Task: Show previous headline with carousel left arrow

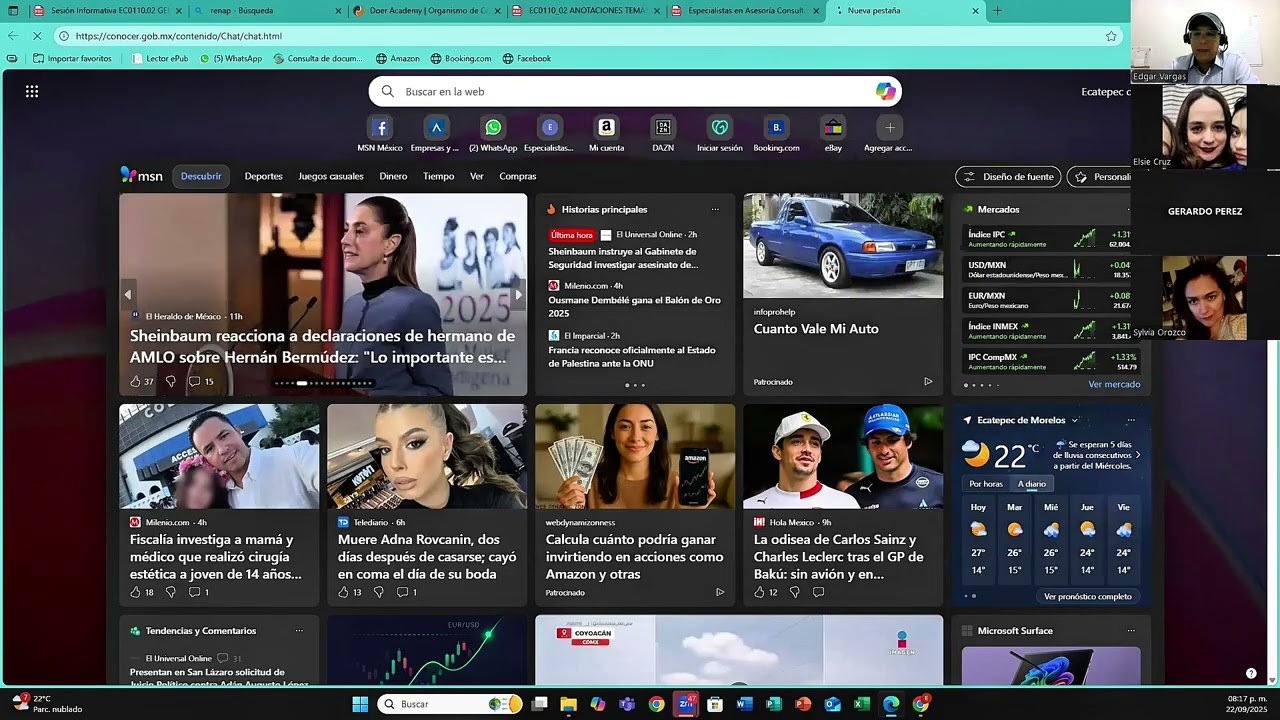Action: (x=127, y=295)
